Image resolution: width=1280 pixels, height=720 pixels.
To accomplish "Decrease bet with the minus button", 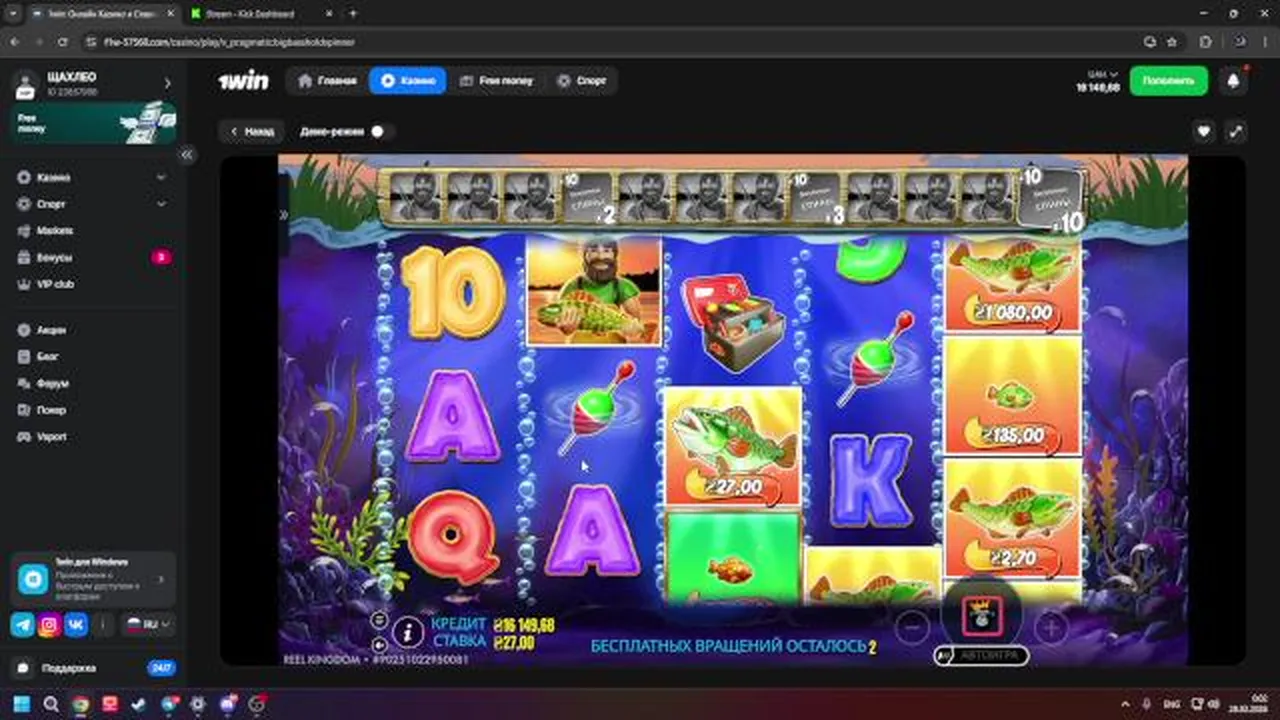I will click(912, 627).
